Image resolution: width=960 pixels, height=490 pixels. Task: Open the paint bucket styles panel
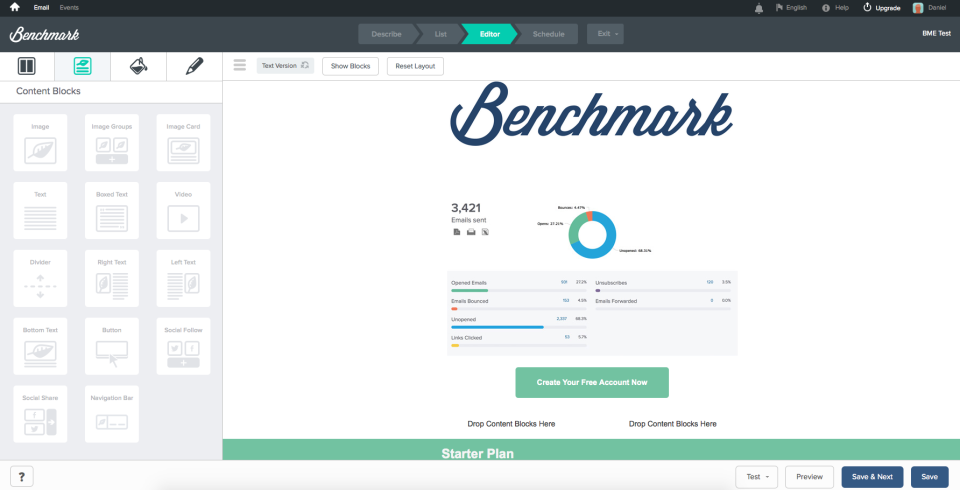pos(138,66)
